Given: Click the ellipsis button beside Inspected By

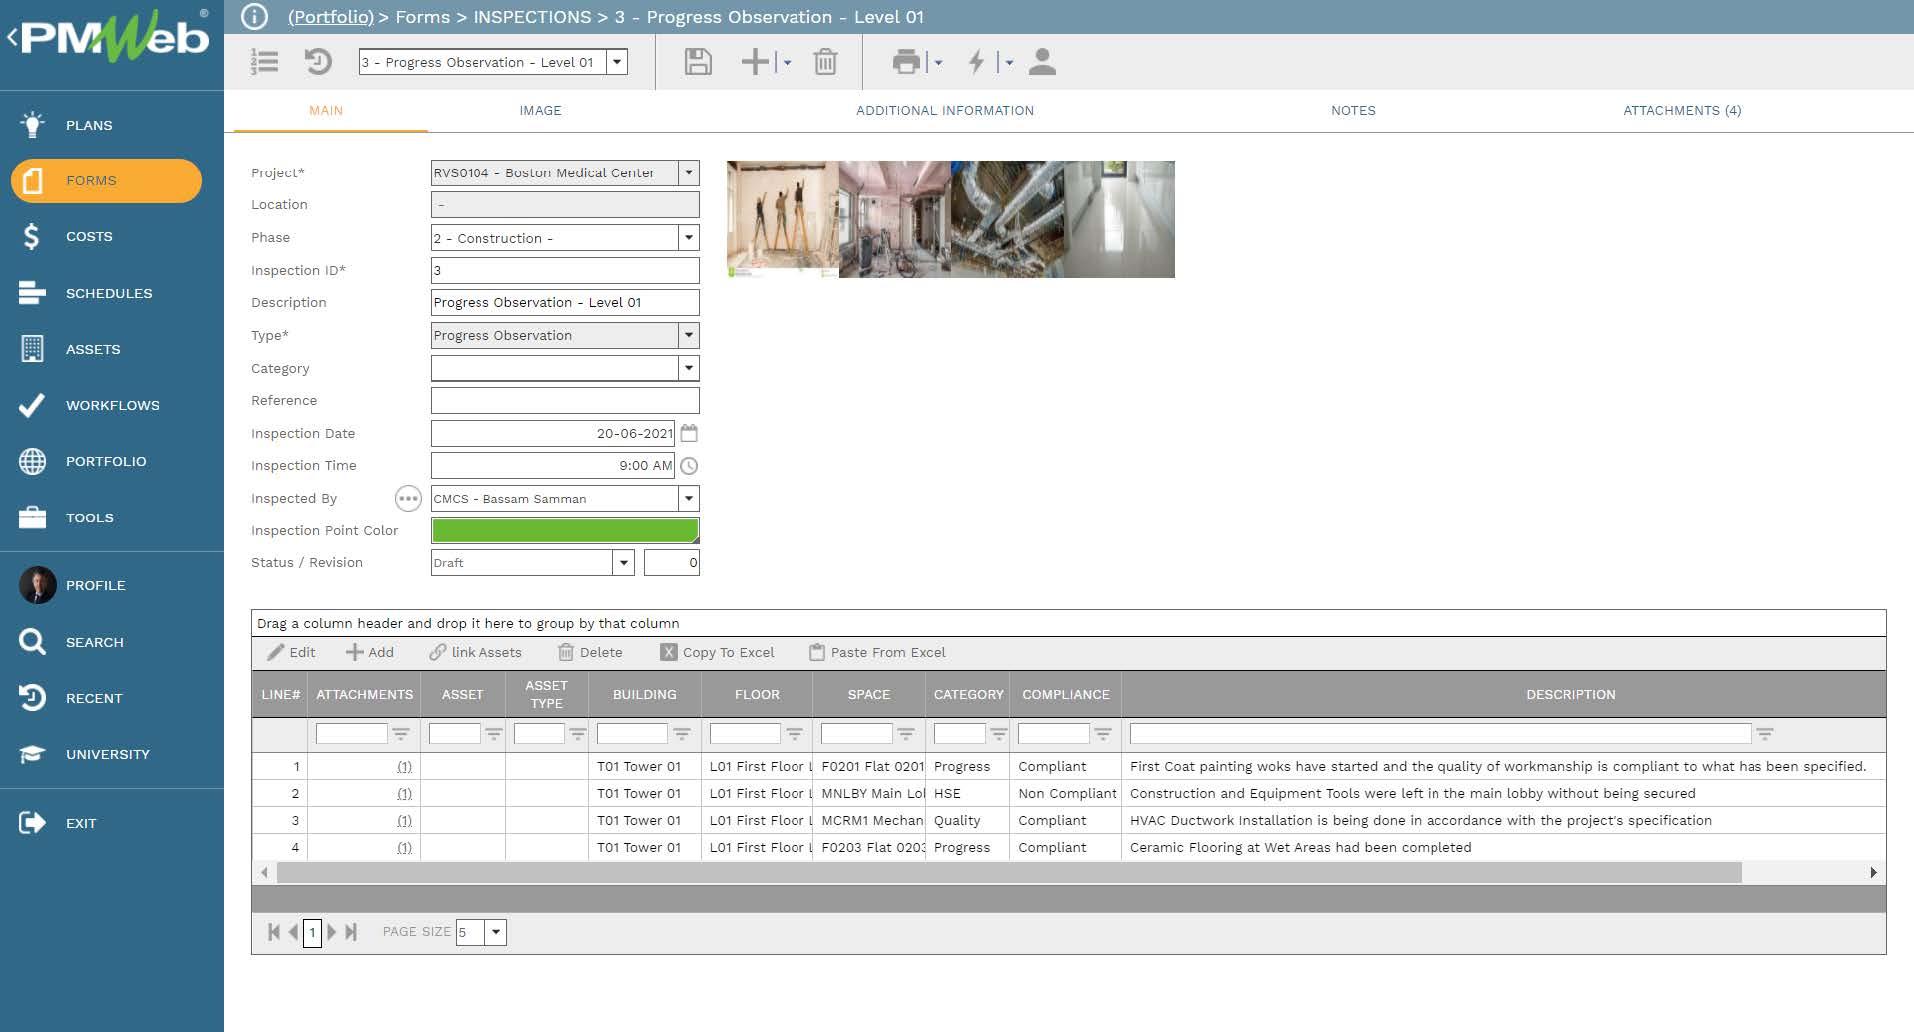Looking at the screenshot, I should [408, 498].
